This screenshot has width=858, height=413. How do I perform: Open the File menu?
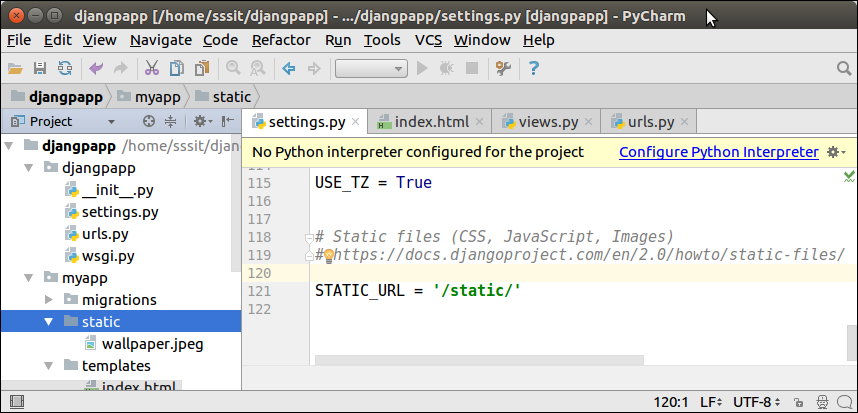(x=19, y=40)
